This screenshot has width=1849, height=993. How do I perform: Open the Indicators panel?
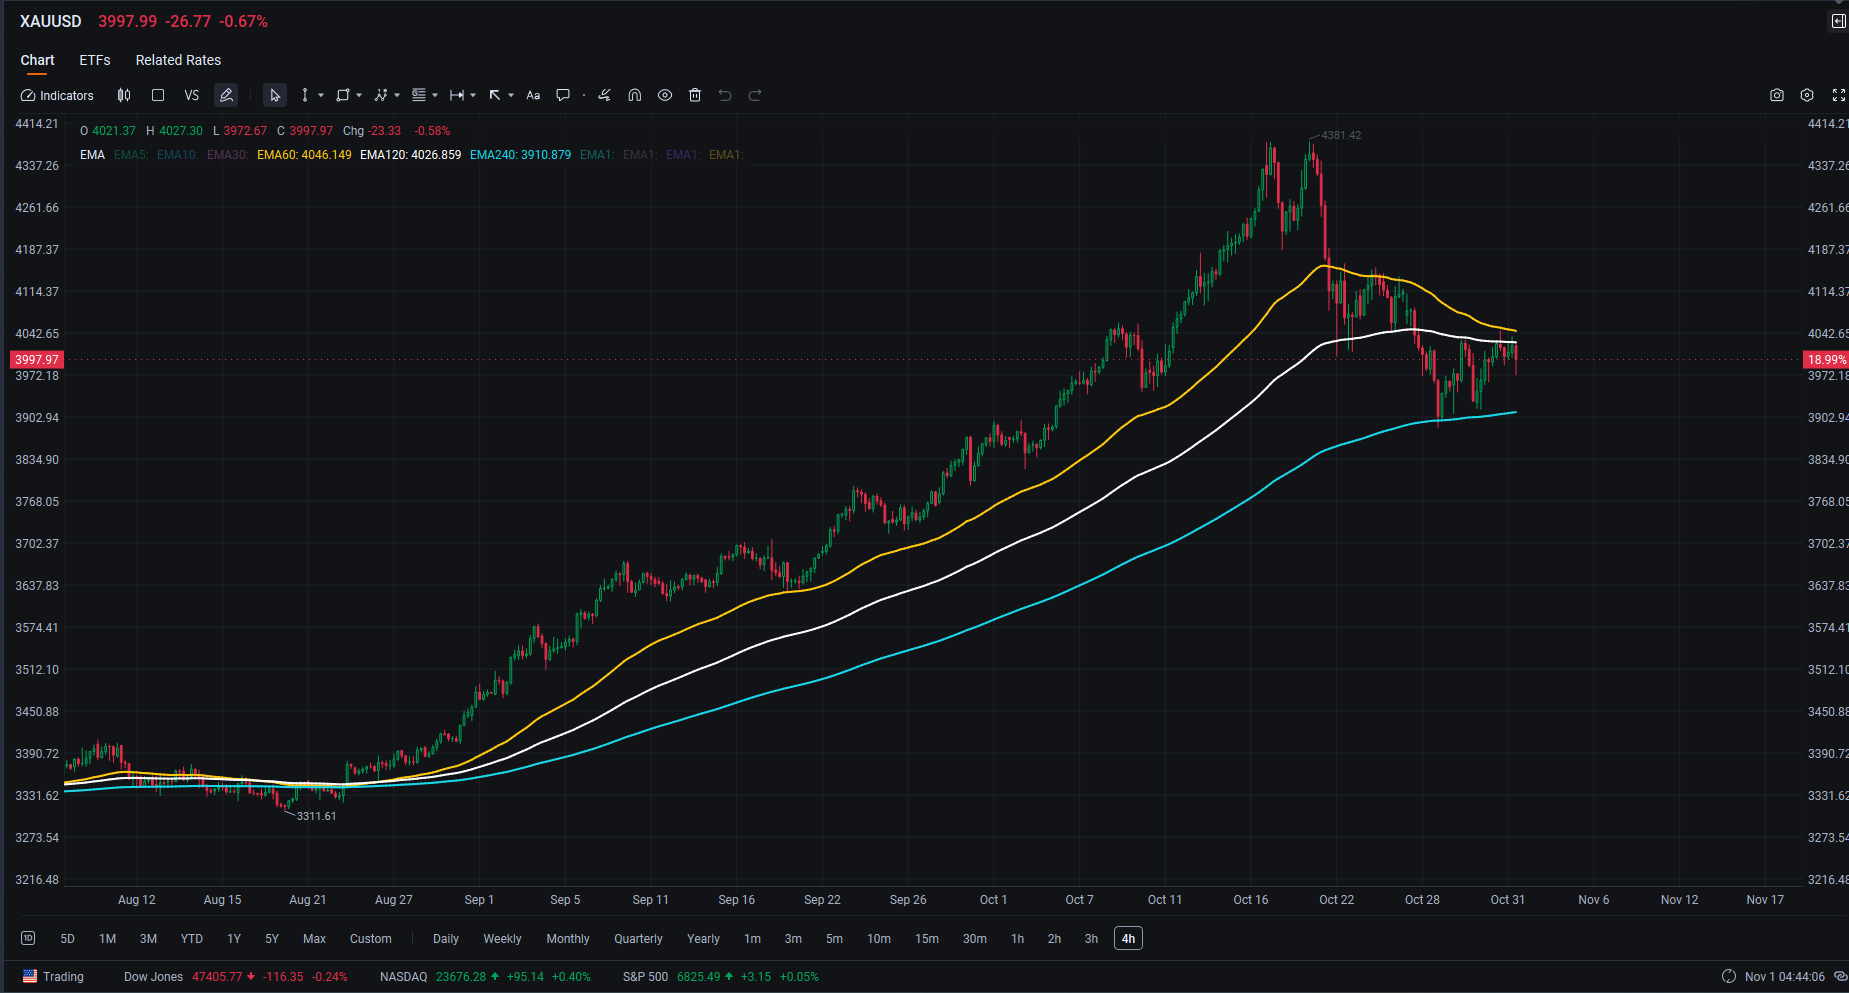(x=57, y=96)
